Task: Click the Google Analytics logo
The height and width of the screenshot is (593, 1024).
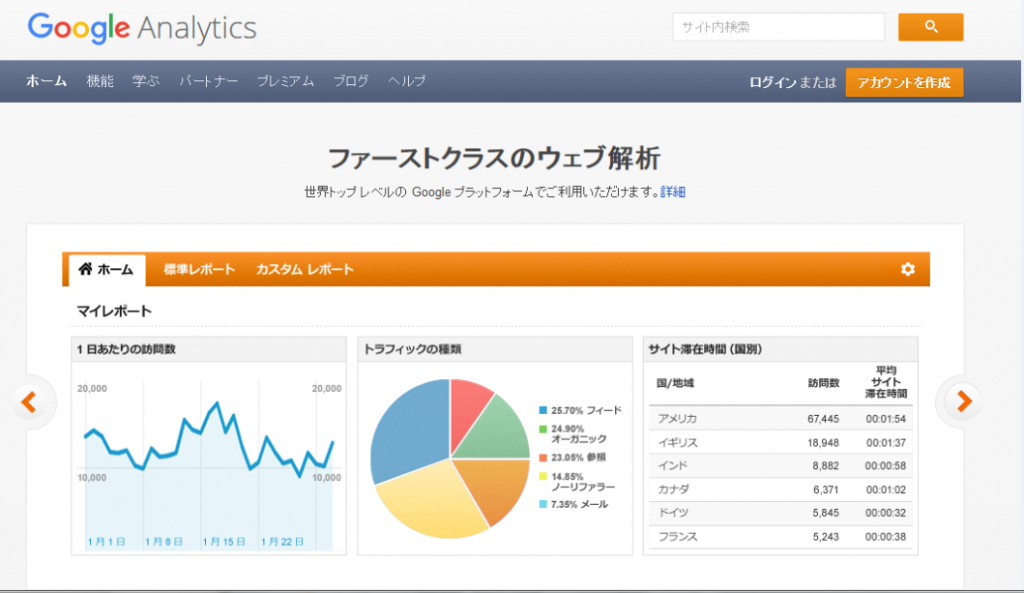Action: [x=142, y=28]
